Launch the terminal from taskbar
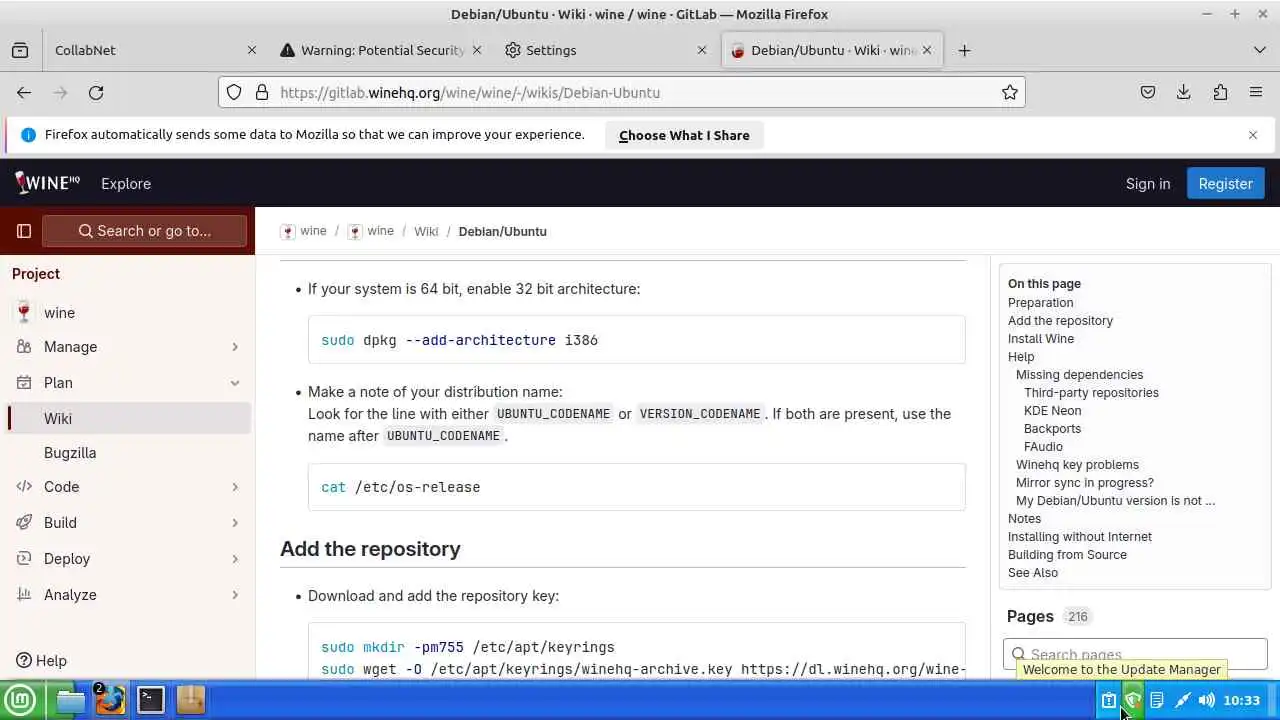Viewport: 1280px width, 720px height. [x=151, y=700]
